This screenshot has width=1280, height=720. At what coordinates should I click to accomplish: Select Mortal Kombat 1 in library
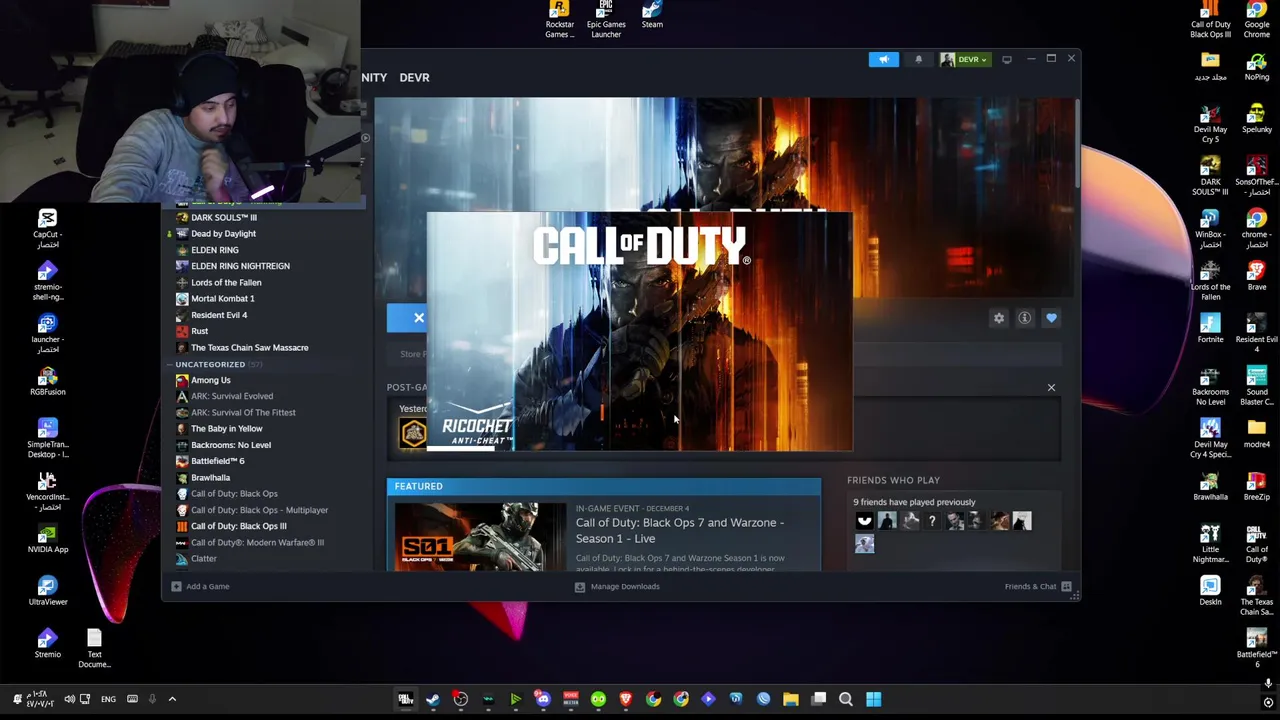click(x=222, y=298)
